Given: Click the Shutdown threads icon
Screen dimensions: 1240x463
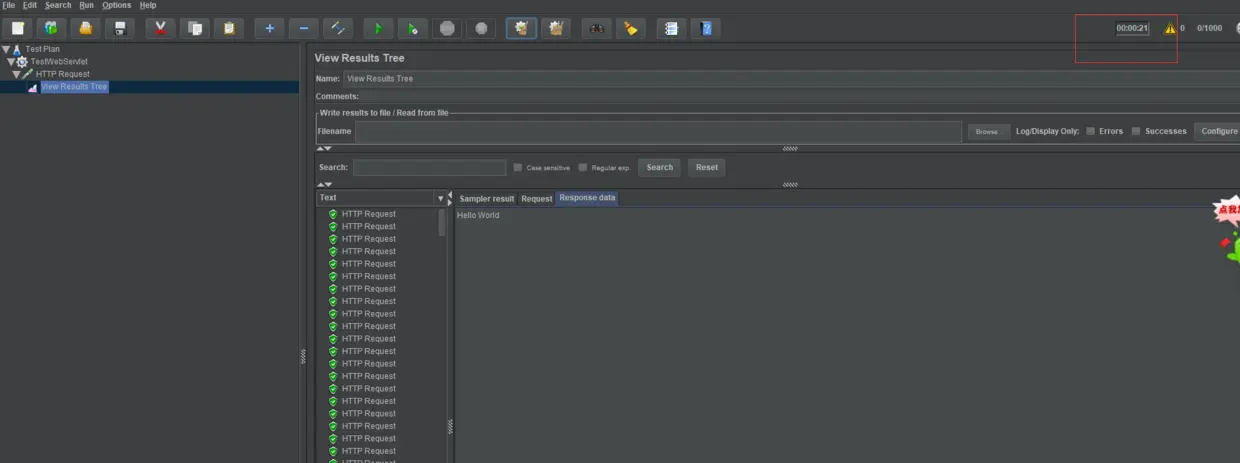Looking at the screenshot, I should (x=482, y=28).
